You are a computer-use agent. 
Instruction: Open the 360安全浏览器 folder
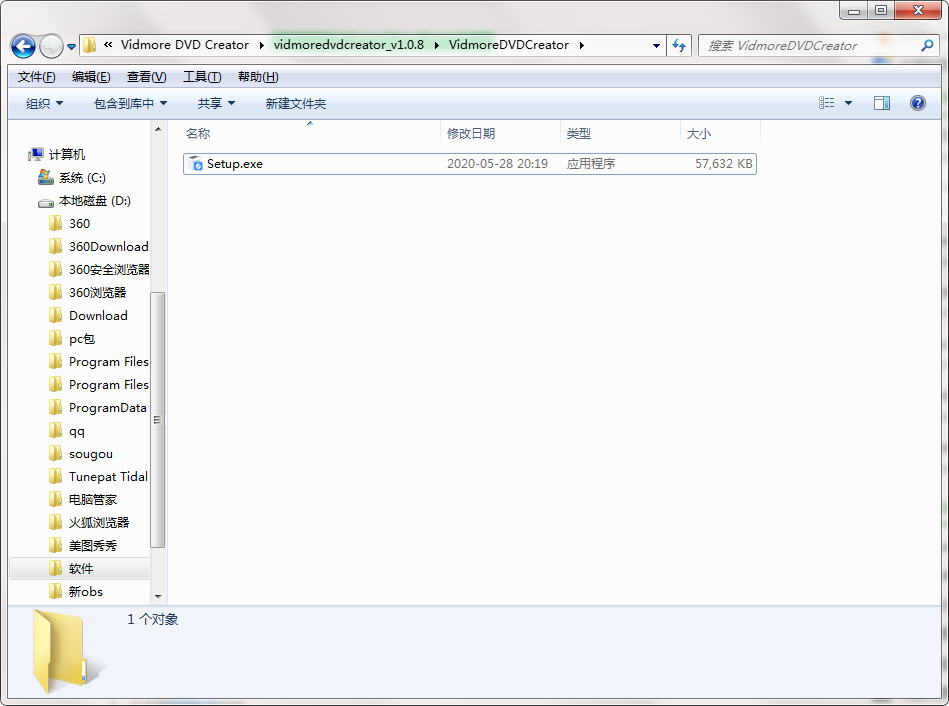tap(108, 270)
